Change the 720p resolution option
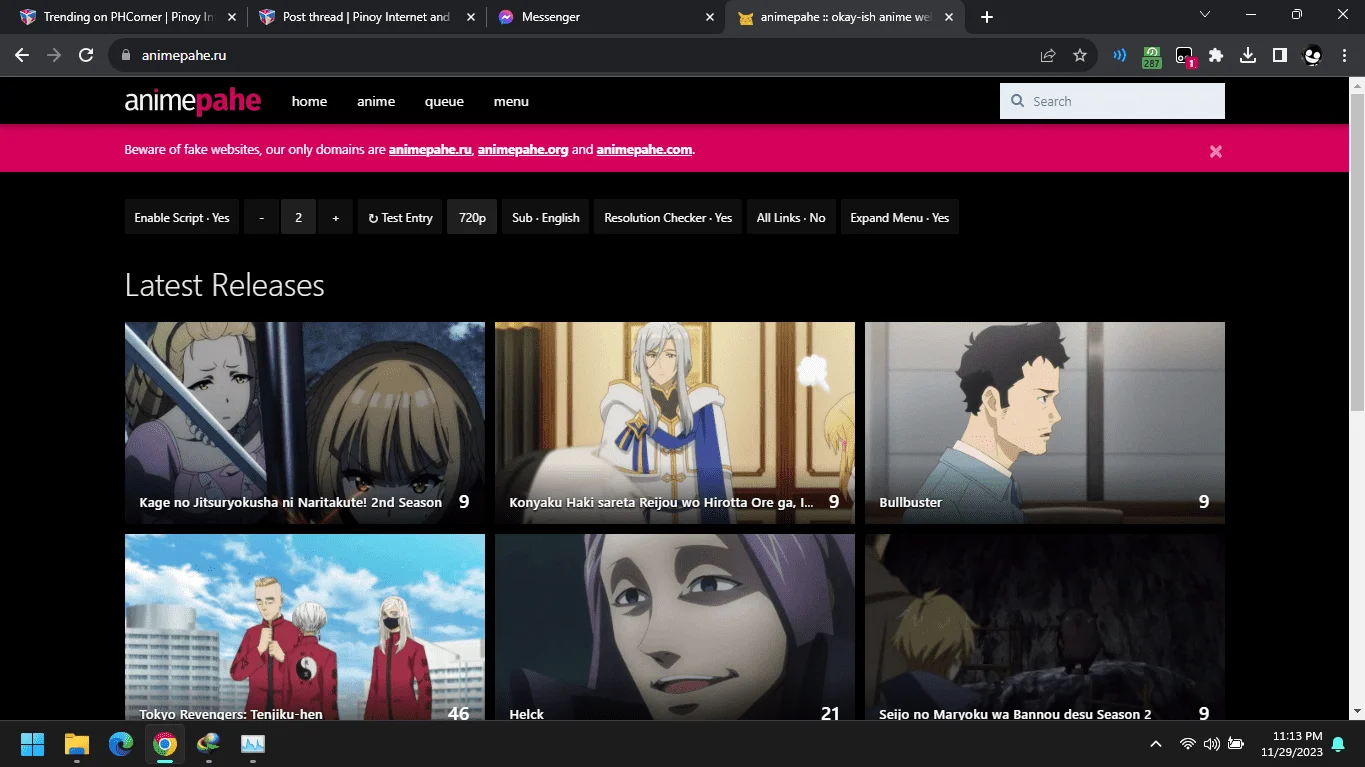 [x=472, y=217]
